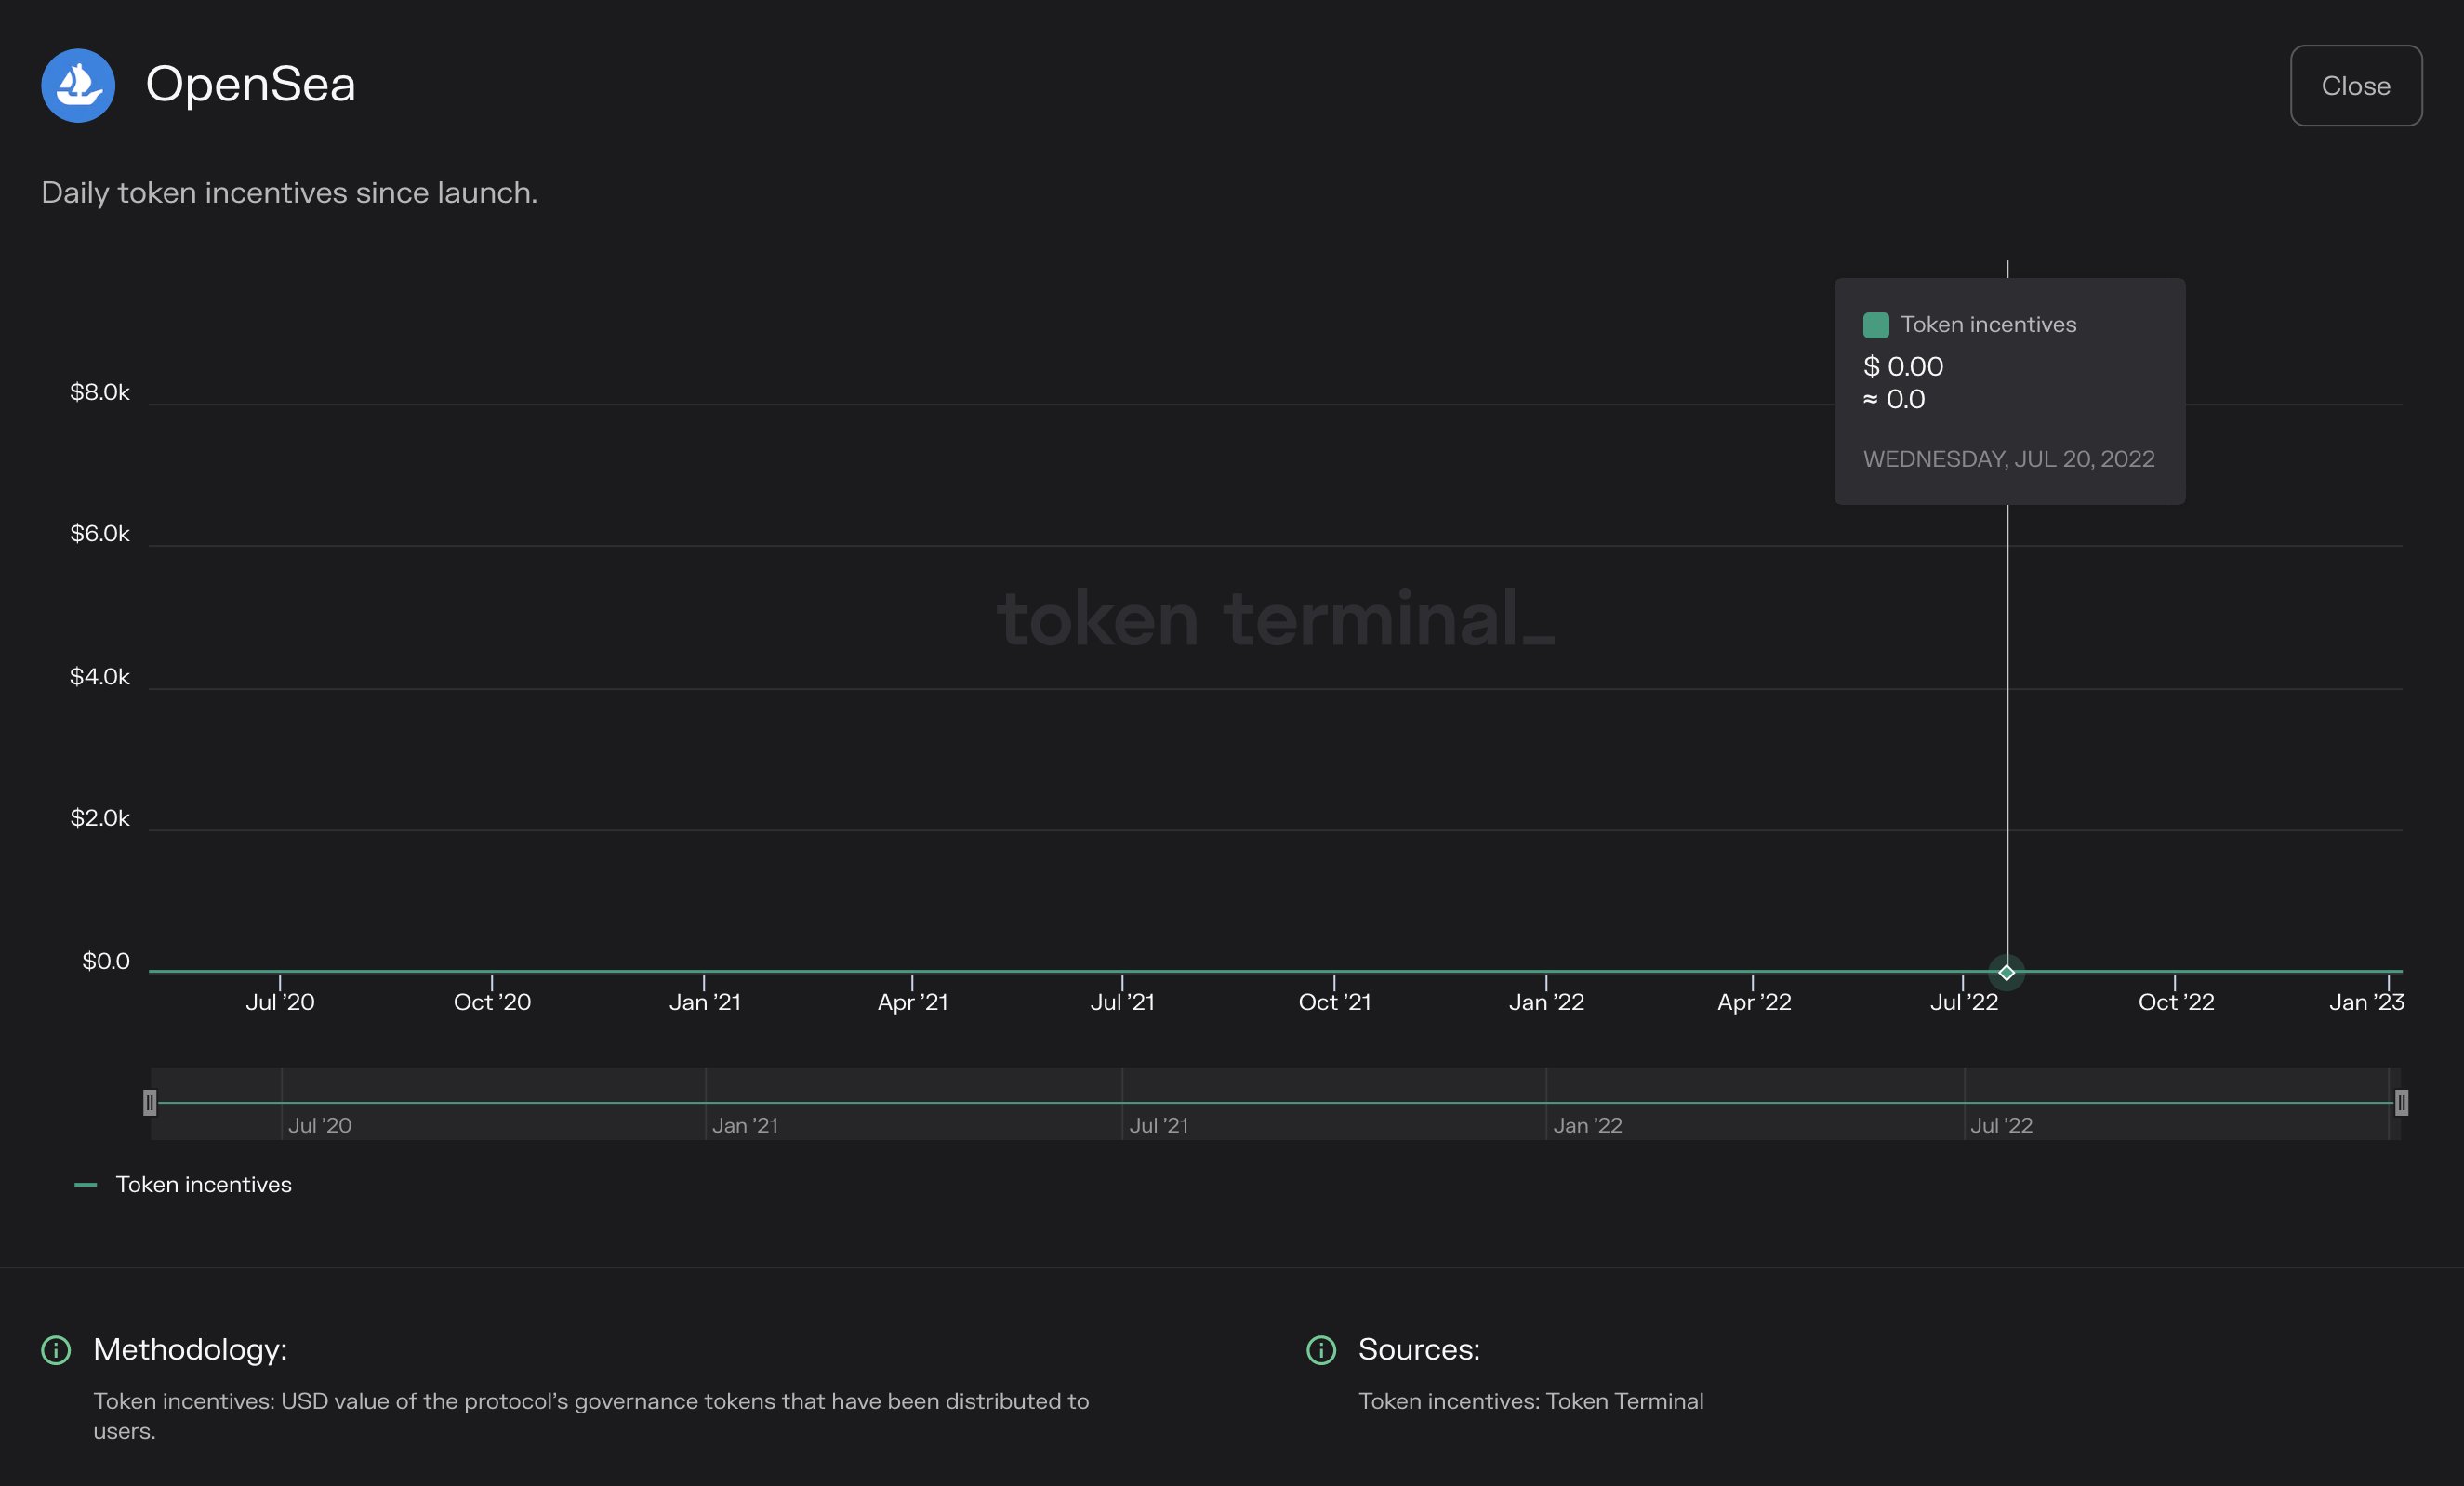The width and height of the screenshot is (2464, 1486).
Task: Click the Sources info icon
Action: point(1321,1350)
